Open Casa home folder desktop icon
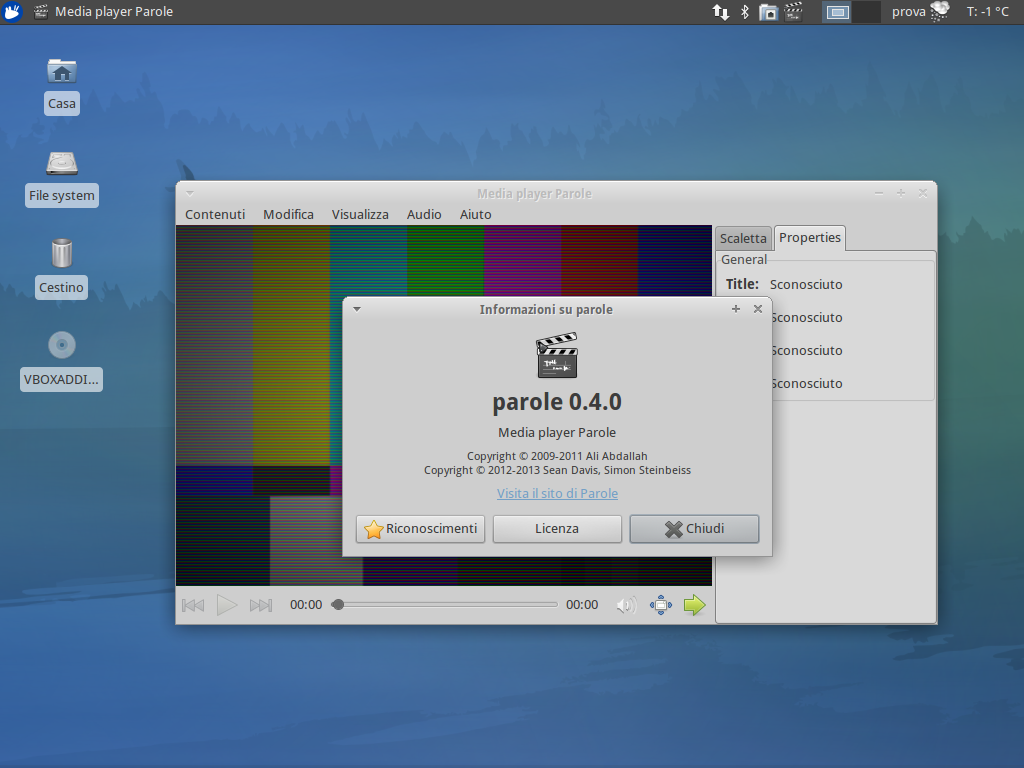The width and height of the screenshot is (1024, 768). [62, 71]
